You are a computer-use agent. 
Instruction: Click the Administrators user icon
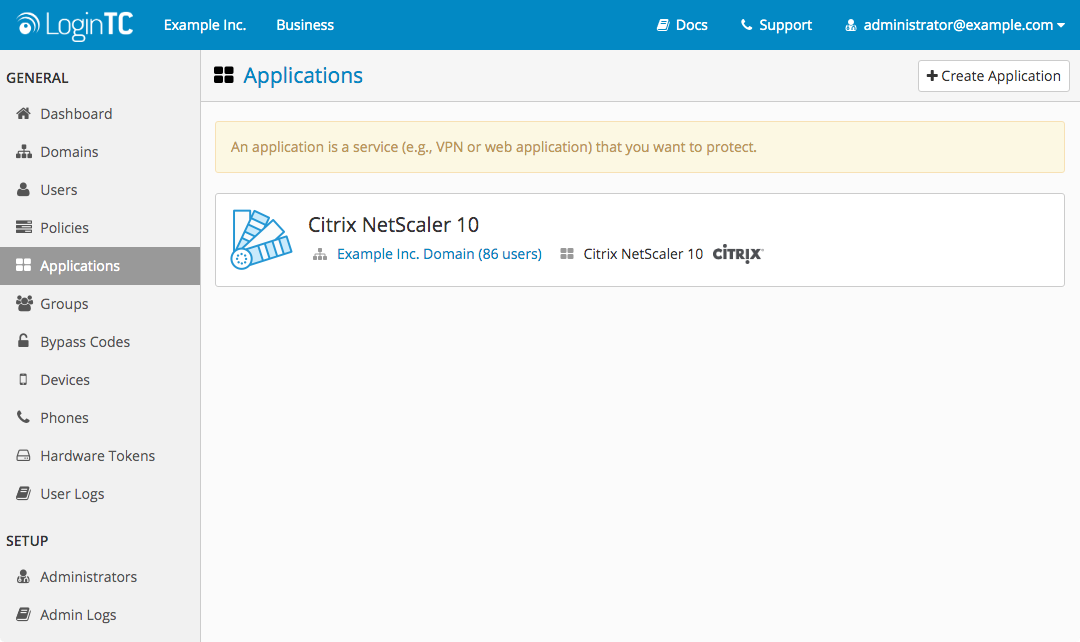point(23,577)
